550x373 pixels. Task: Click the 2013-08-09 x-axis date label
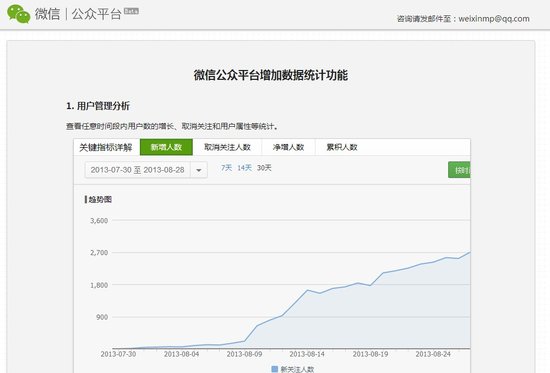[x=244, y=354]
